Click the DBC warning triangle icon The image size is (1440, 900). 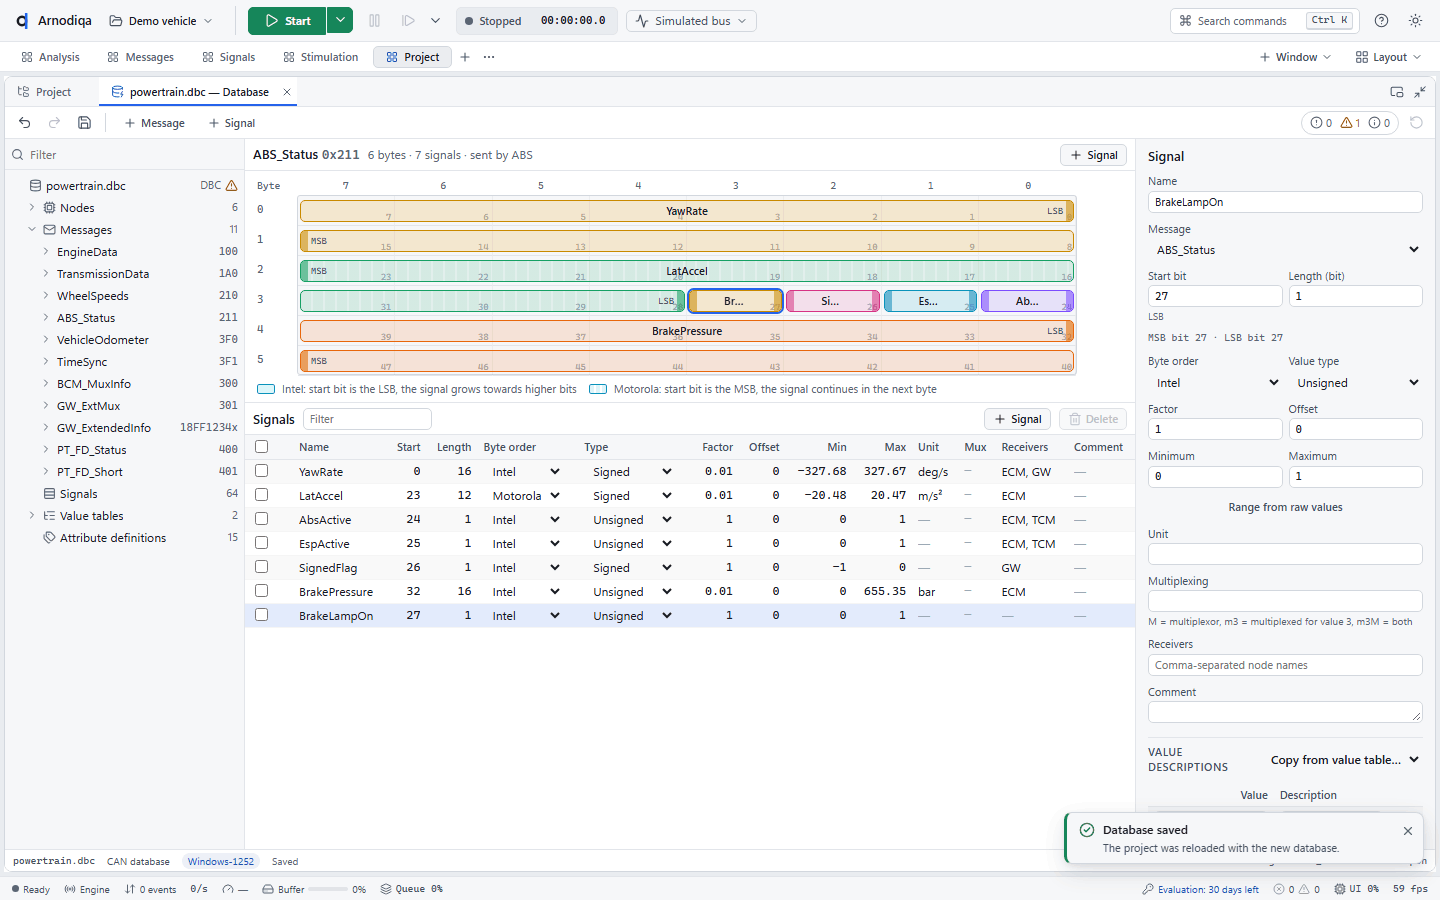[232, 186]
